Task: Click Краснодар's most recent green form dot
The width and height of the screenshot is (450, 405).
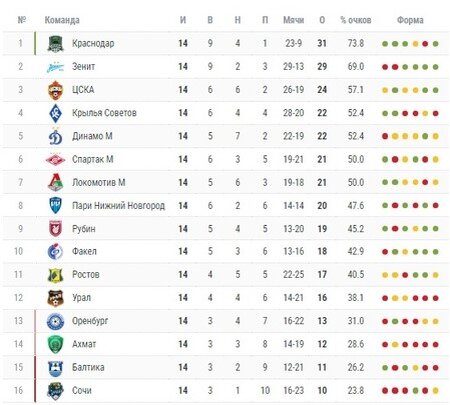Action: tap(435, 44)
